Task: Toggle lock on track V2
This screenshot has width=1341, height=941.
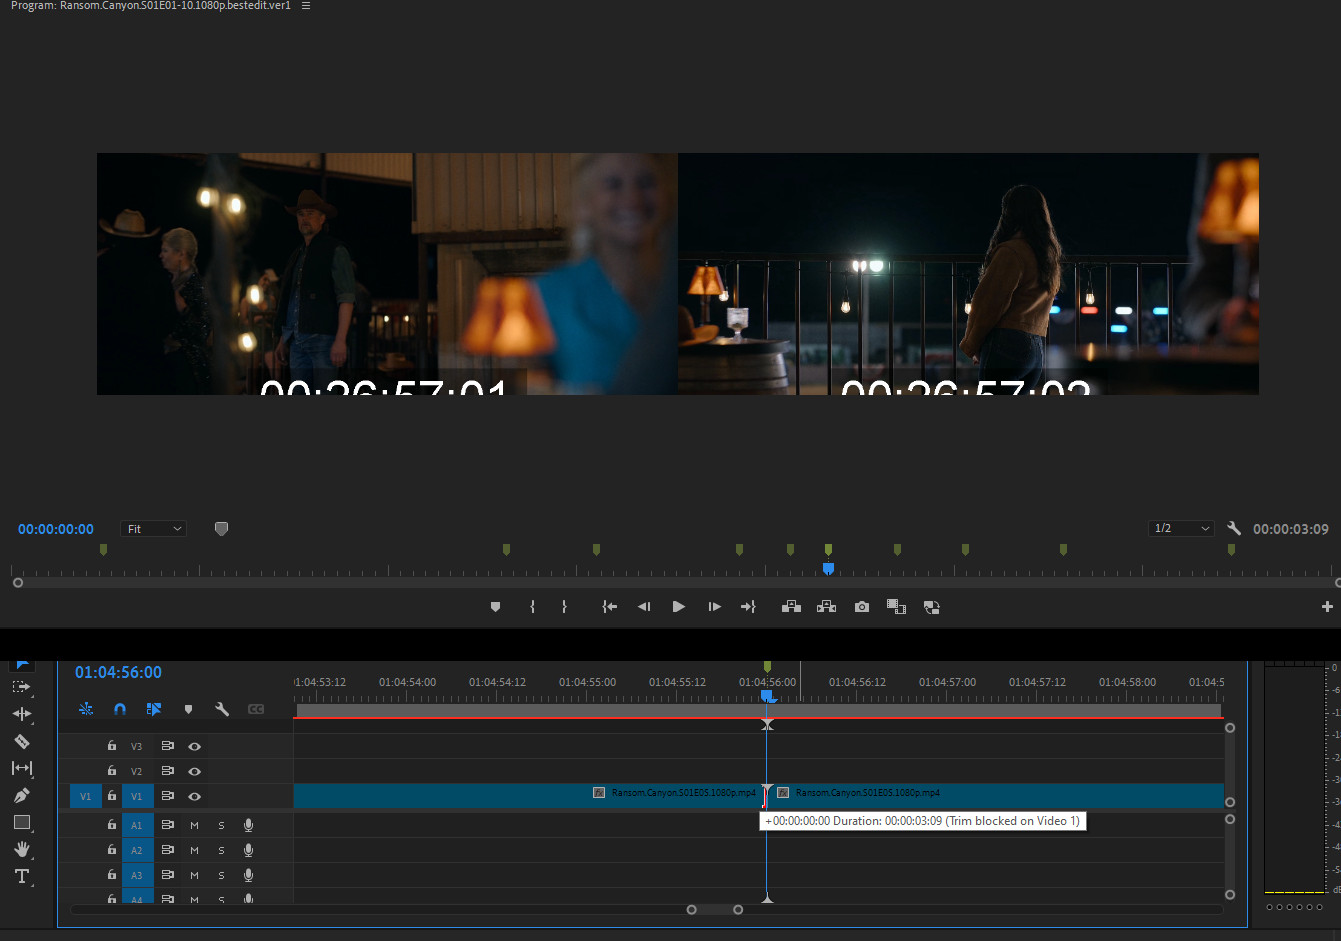Action: click(112, 771)
